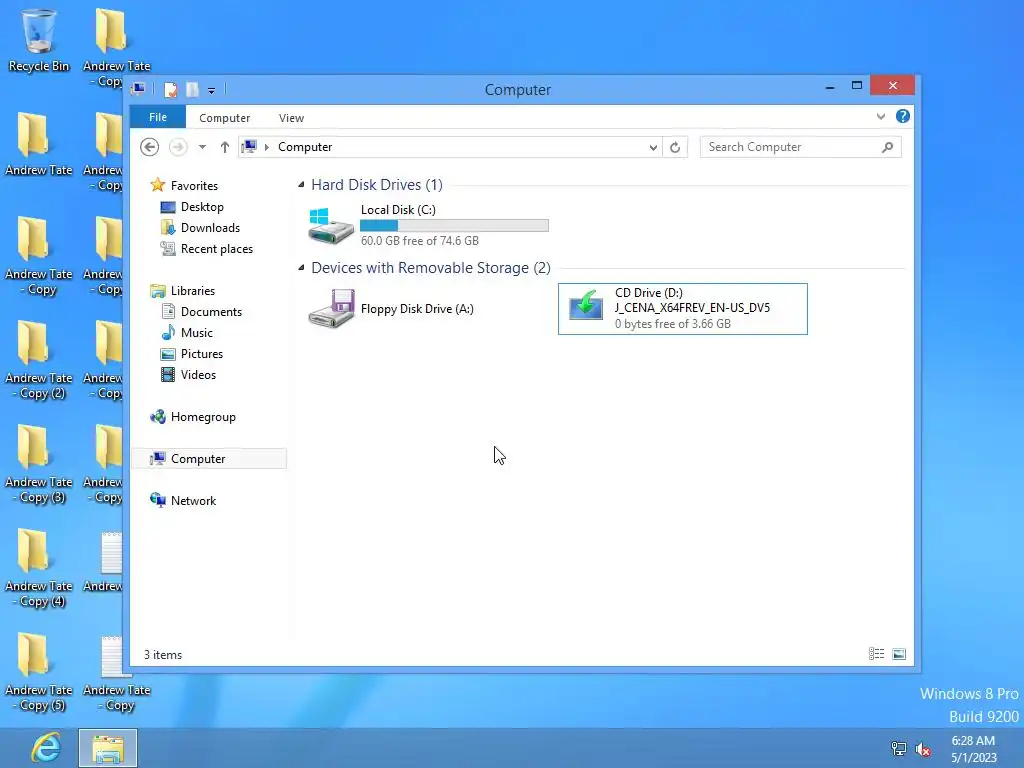Open the Homegroup icon in sidebar

[157, 417]
